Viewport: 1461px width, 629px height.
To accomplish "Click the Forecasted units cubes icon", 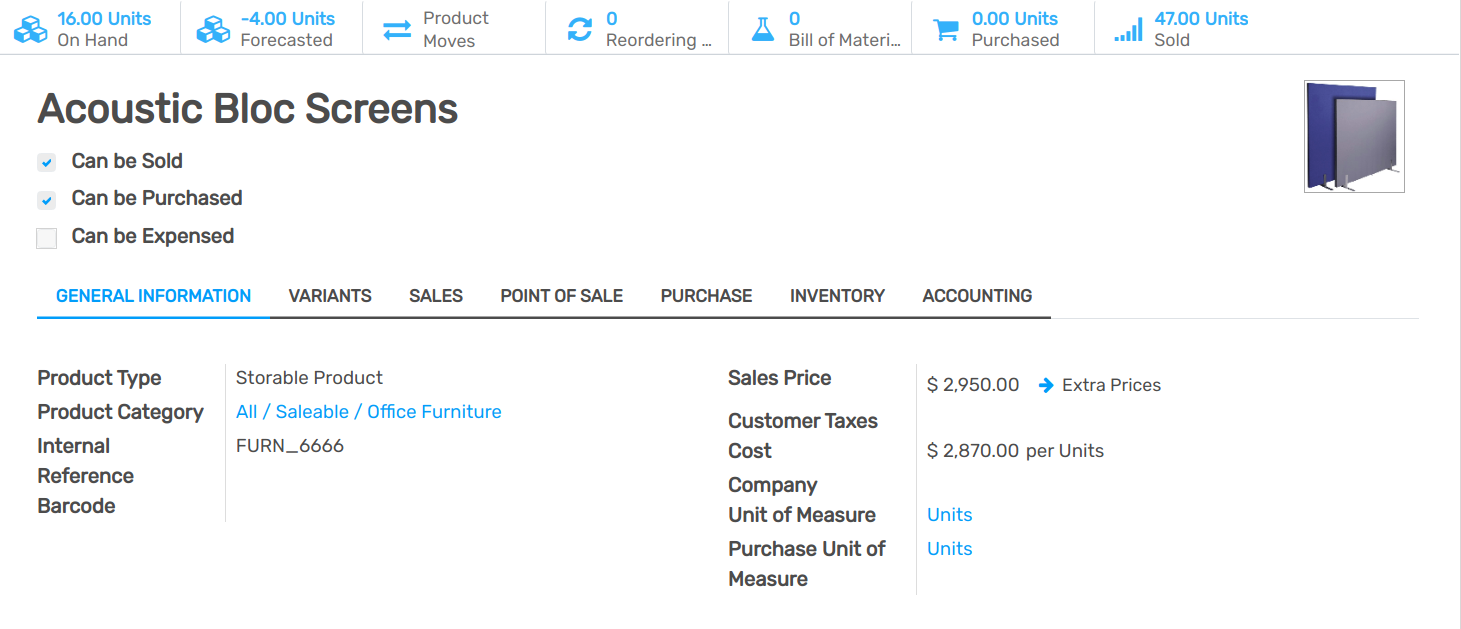I will (213, 29).
